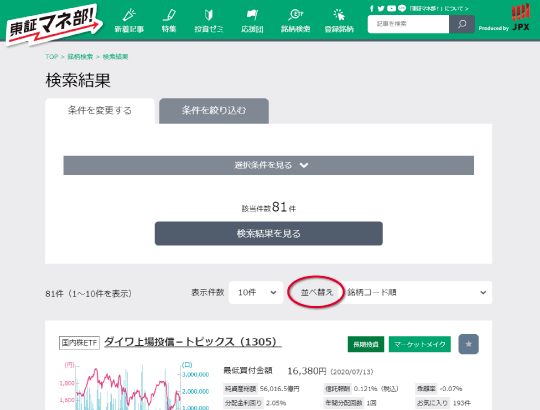The width and height of the screenshot is (540, 410).
Task: Go to TOP breadcrumb link
Action: click(52, 56)
